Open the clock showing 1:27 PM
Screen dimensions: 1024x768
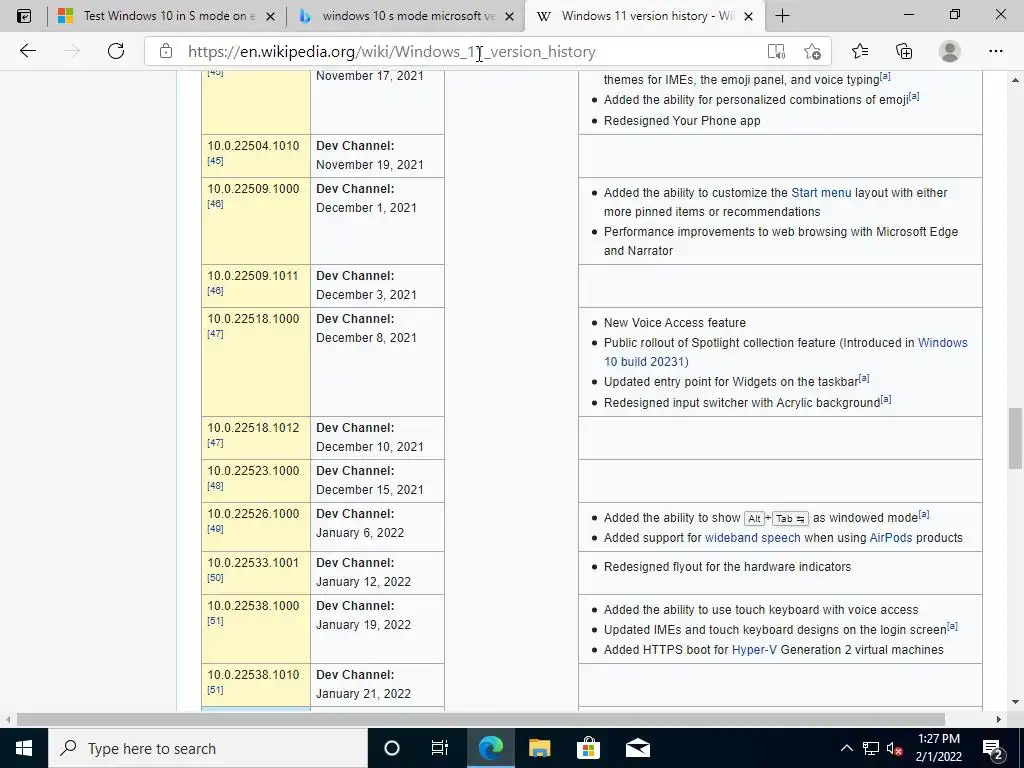coord(938,748)
